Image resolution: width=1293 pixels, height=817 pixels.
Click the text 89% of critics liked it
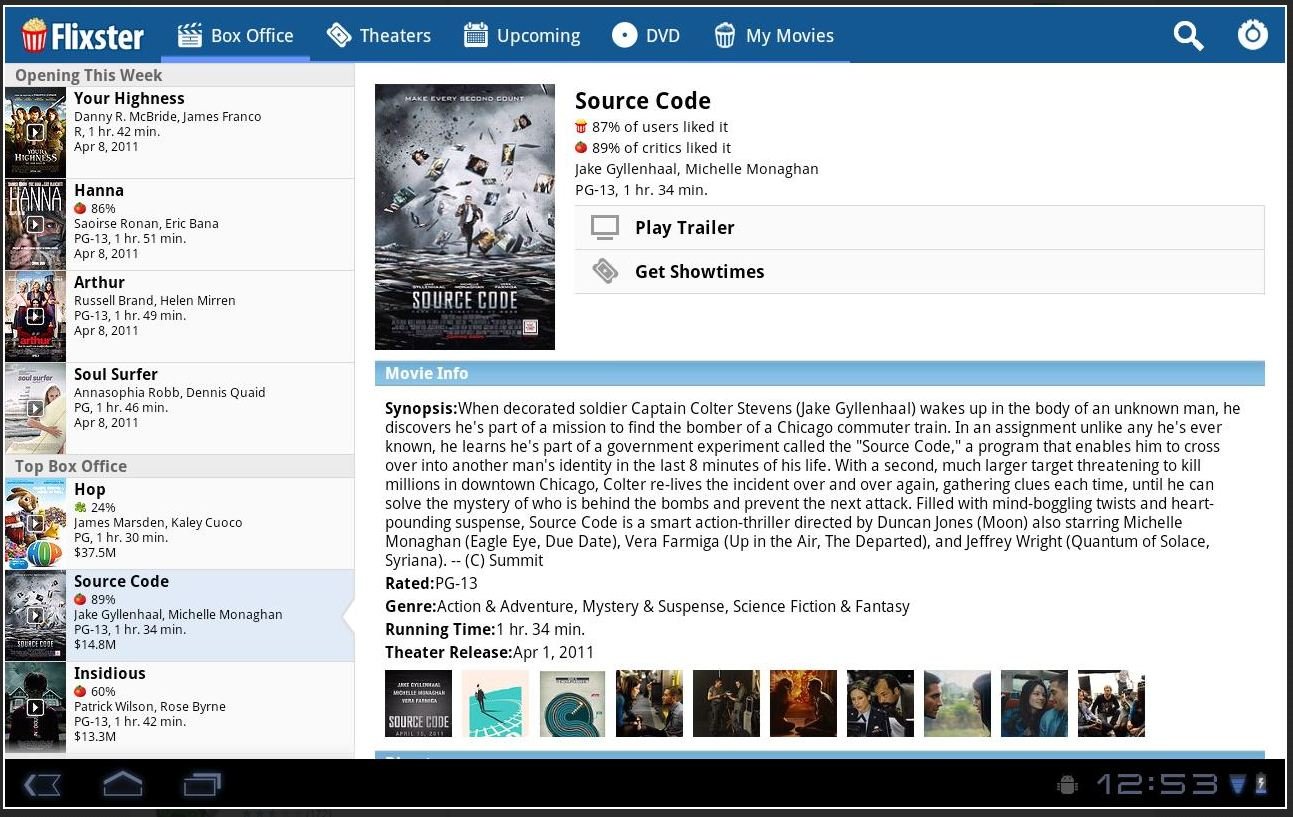pos(662,148)
